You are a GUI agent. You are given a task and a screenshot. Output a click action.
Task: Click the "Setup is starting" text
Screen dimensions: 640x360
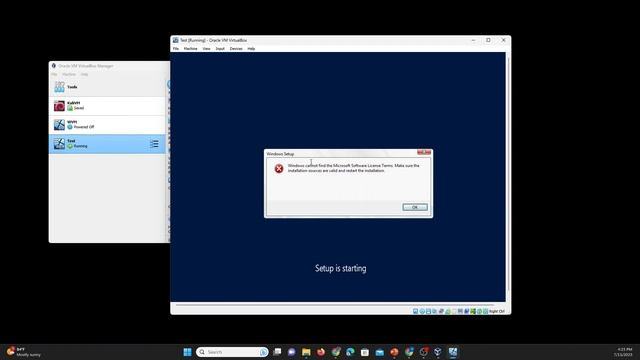pyautogui.click(x=341, y=268)
